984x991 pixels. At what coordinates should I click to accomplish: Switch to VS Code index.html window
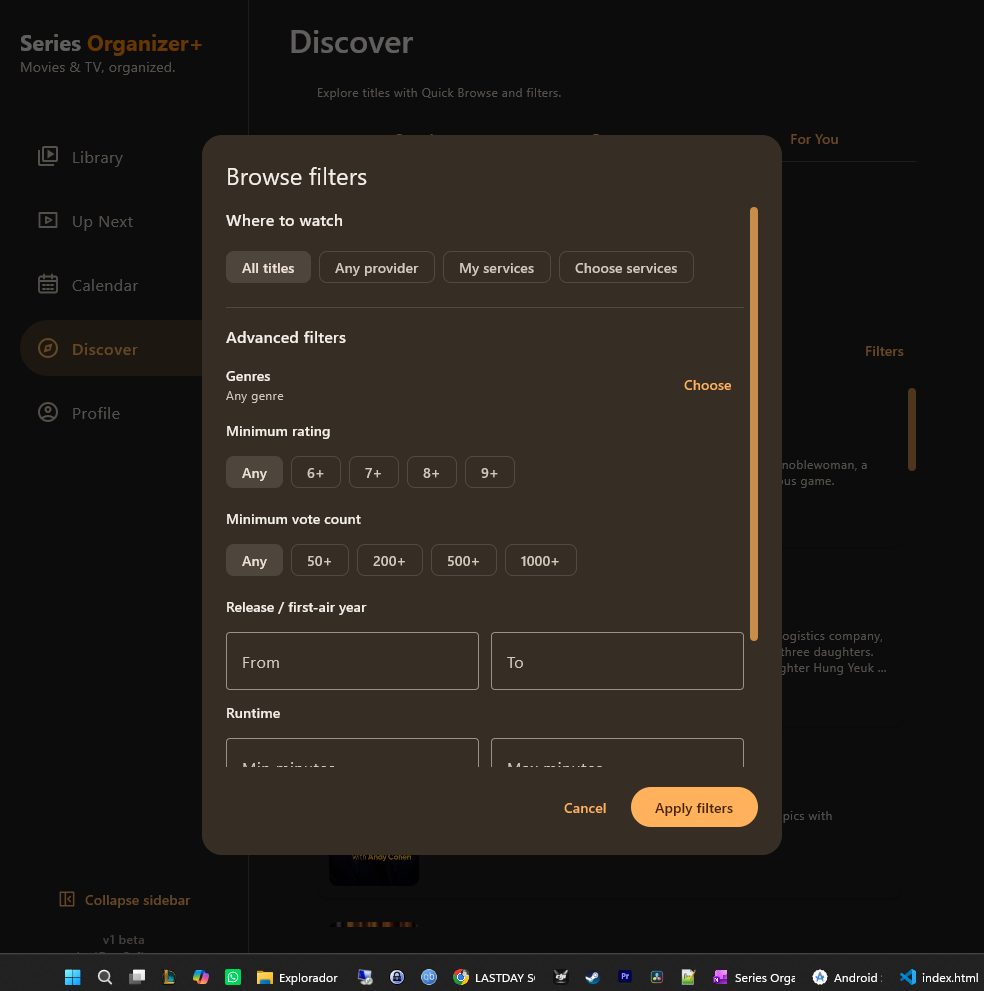coord(939,977)
